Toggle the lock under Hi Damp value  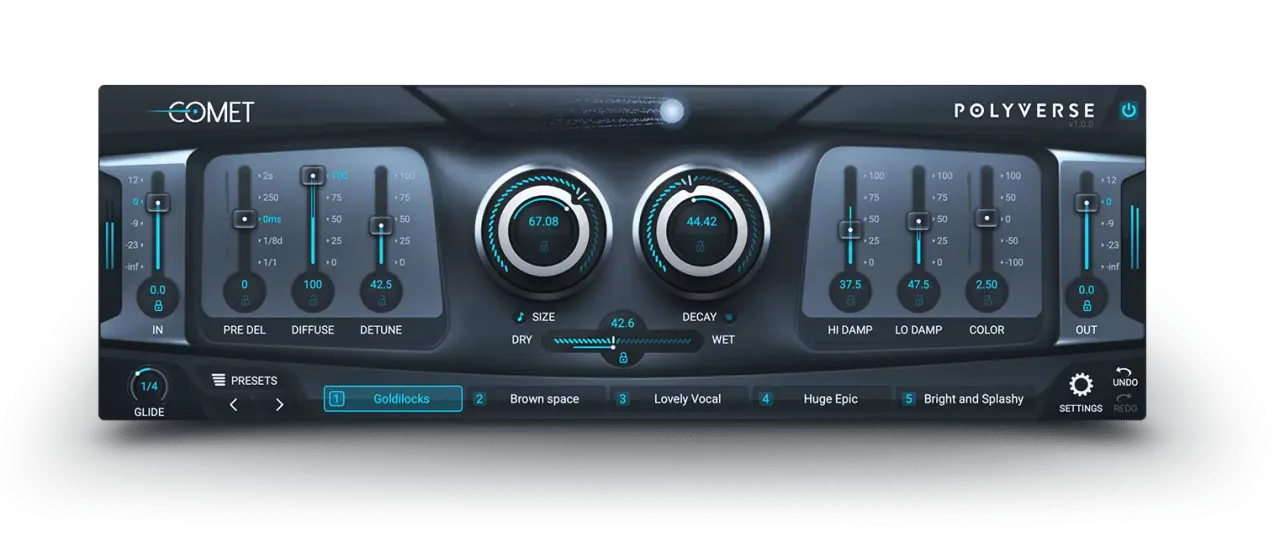point(850,299)
